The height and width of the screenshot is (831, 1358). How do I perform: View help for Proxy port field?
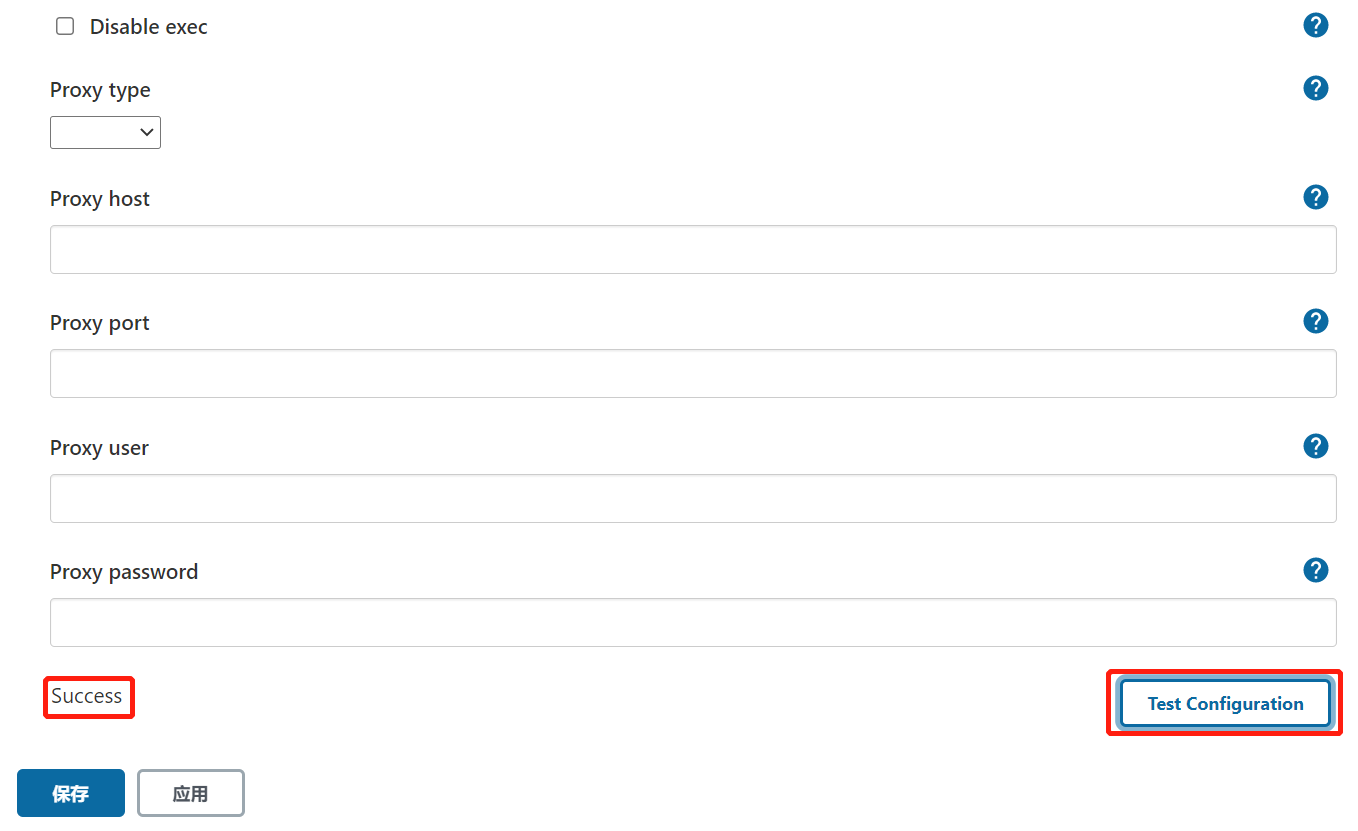tap(1316, 321)
